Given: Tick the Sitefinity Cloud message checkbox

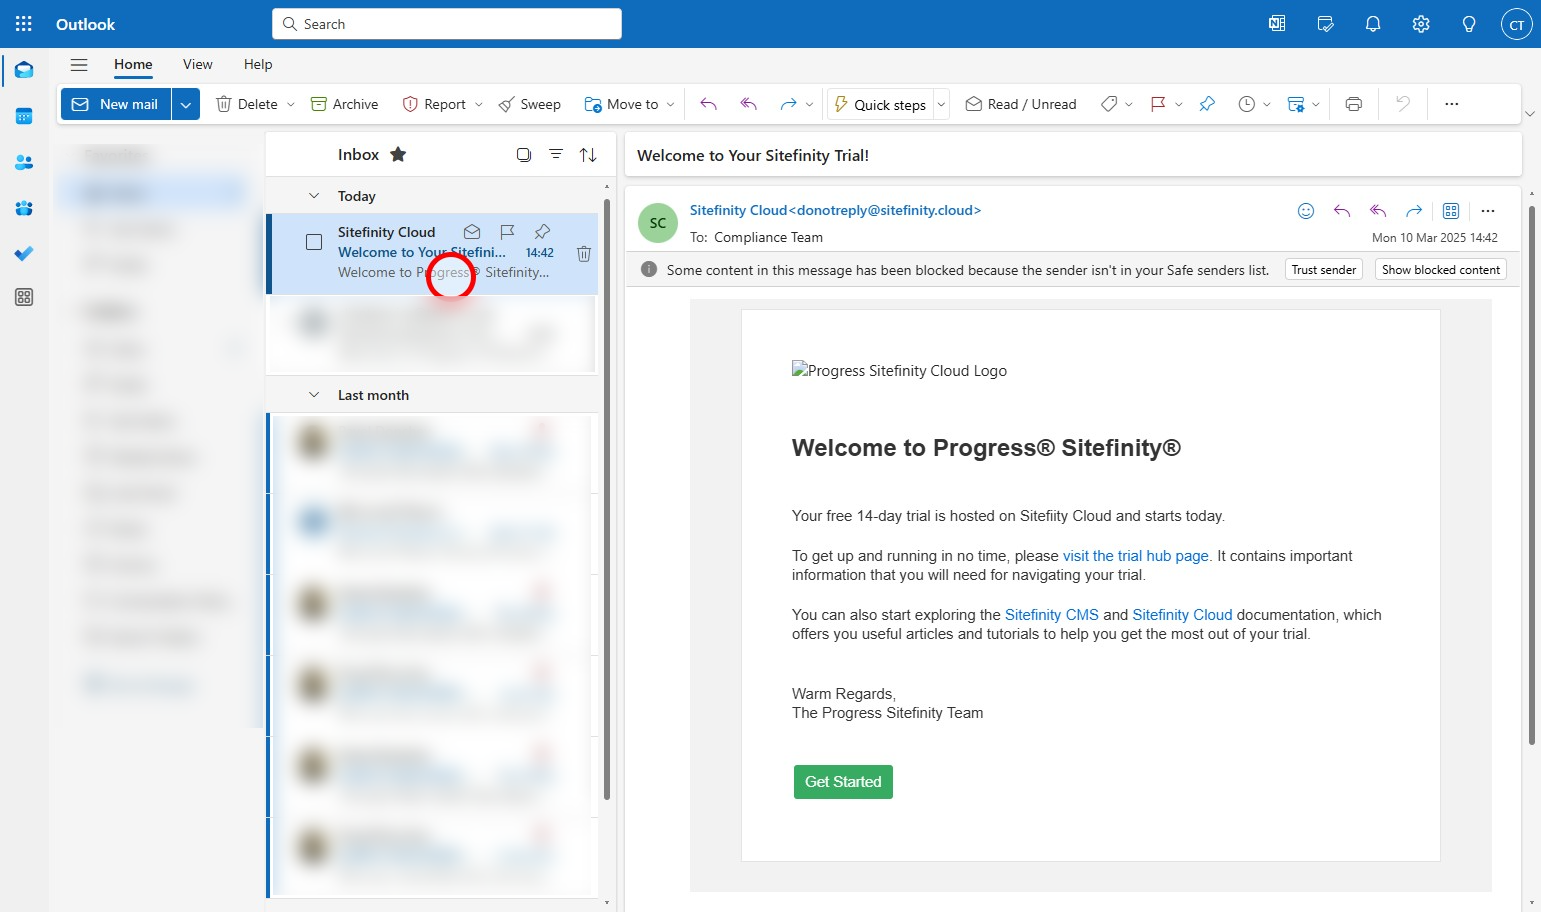Looking at the screenshot, I should click(314, 242).
